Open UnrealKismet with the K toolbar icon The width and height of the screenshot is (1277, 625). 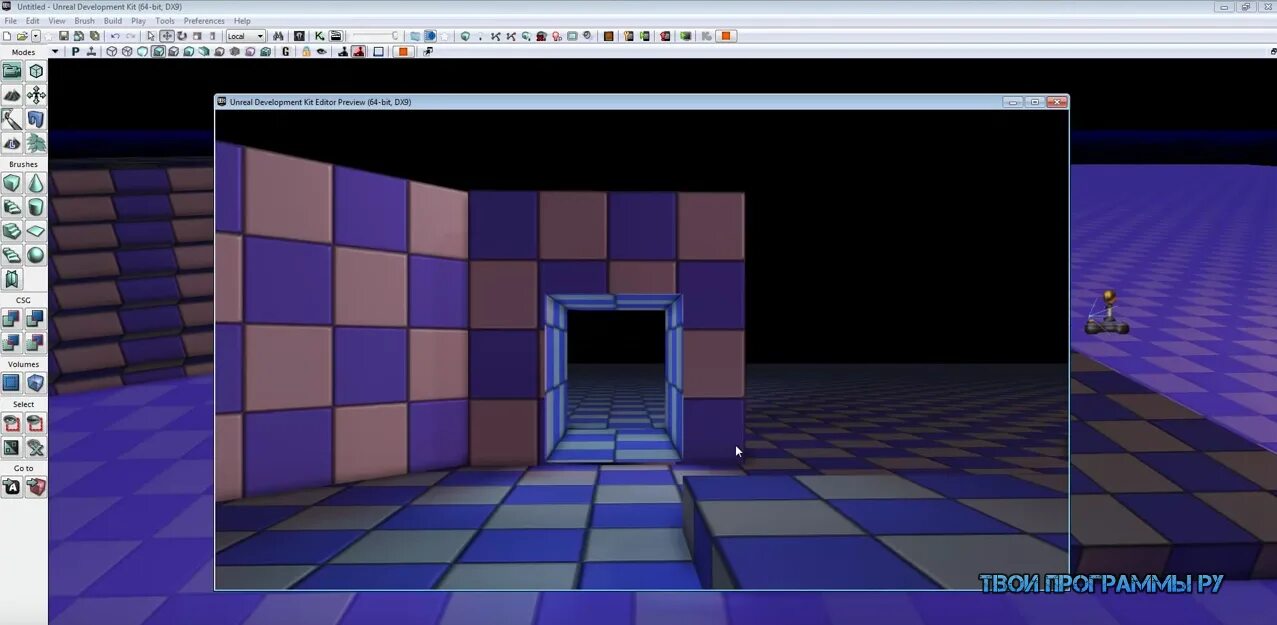[x=317, y=36]
